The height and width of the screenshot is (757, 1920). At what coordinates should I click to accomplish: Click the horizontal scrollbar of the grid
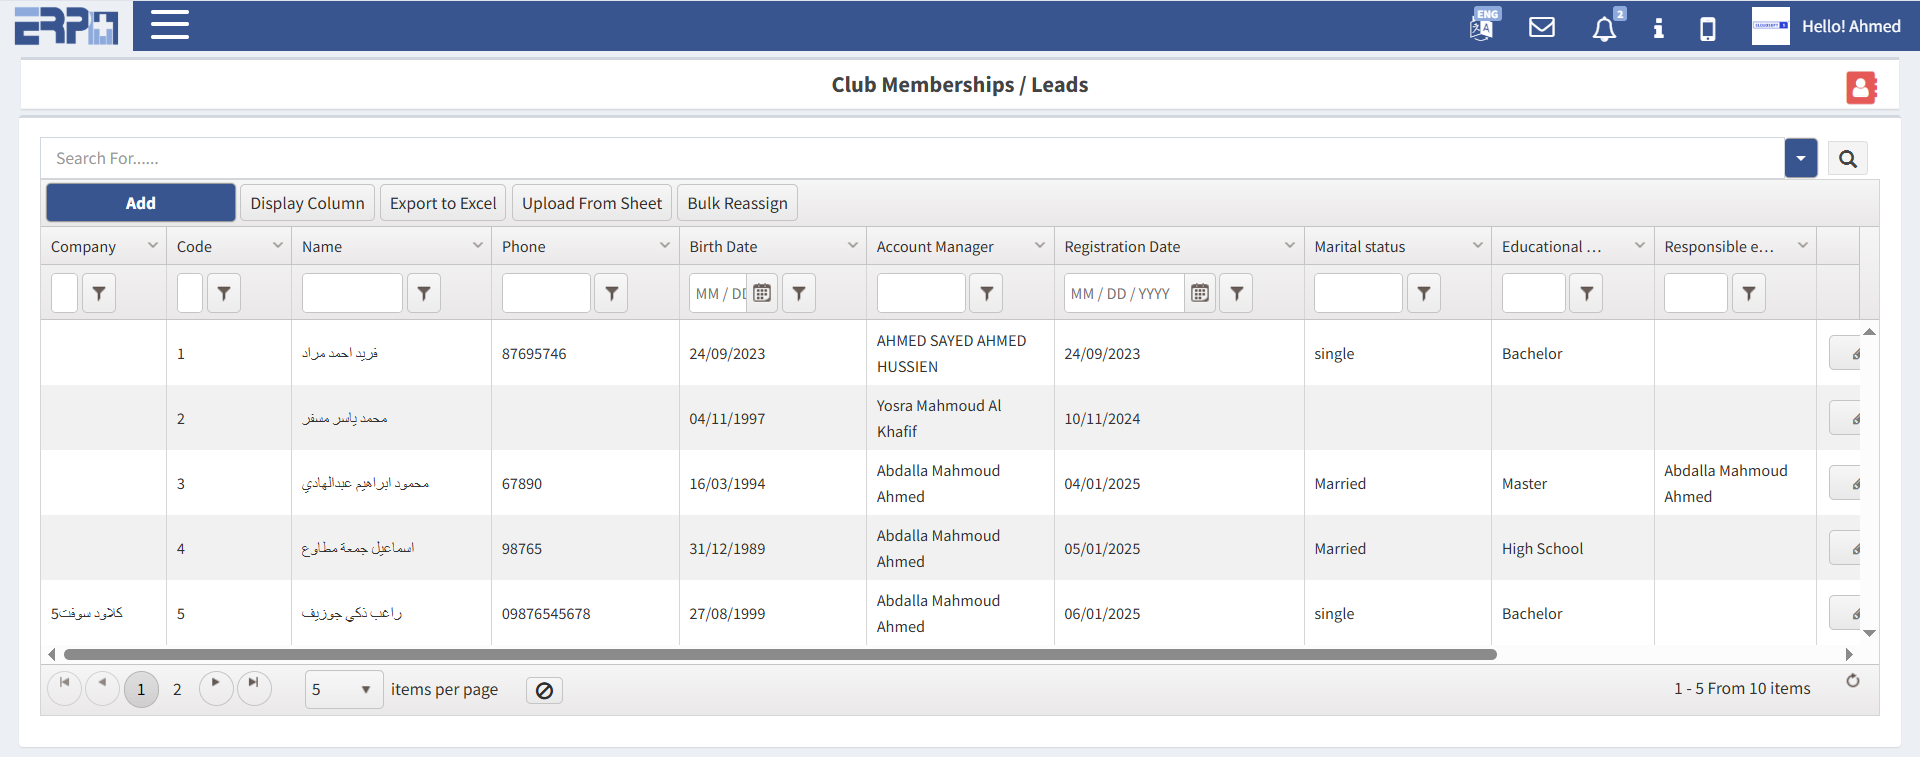pyautogui.click(x=780, y=655)
